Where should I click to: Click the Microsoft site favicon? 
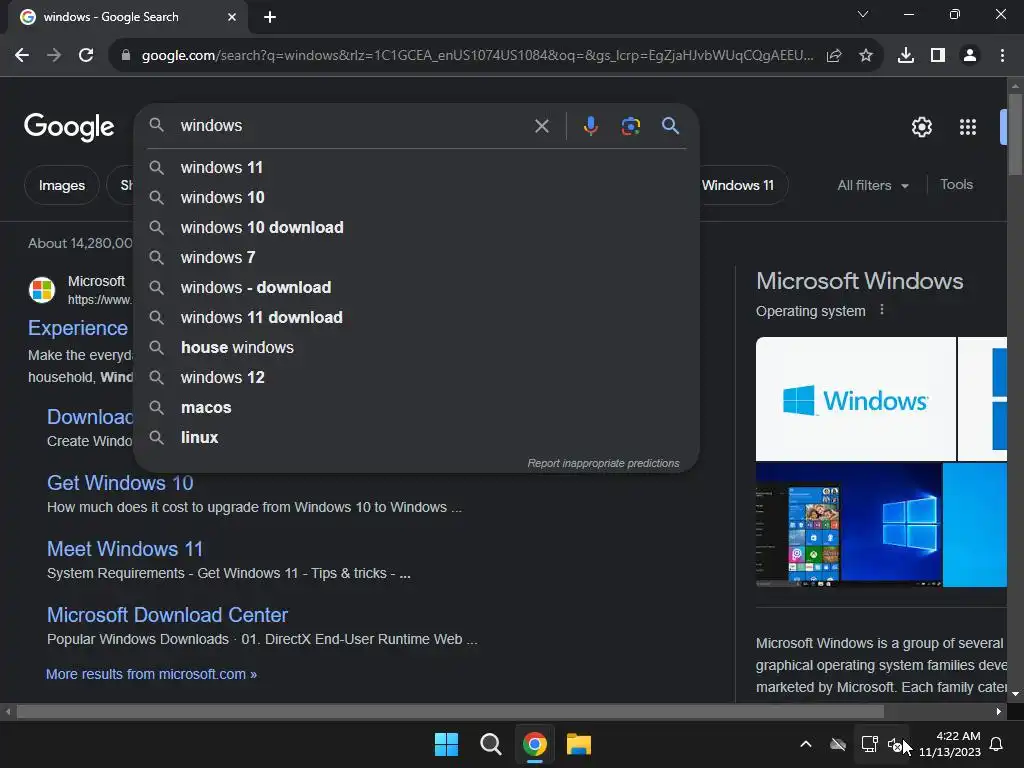tap(42, 290)
